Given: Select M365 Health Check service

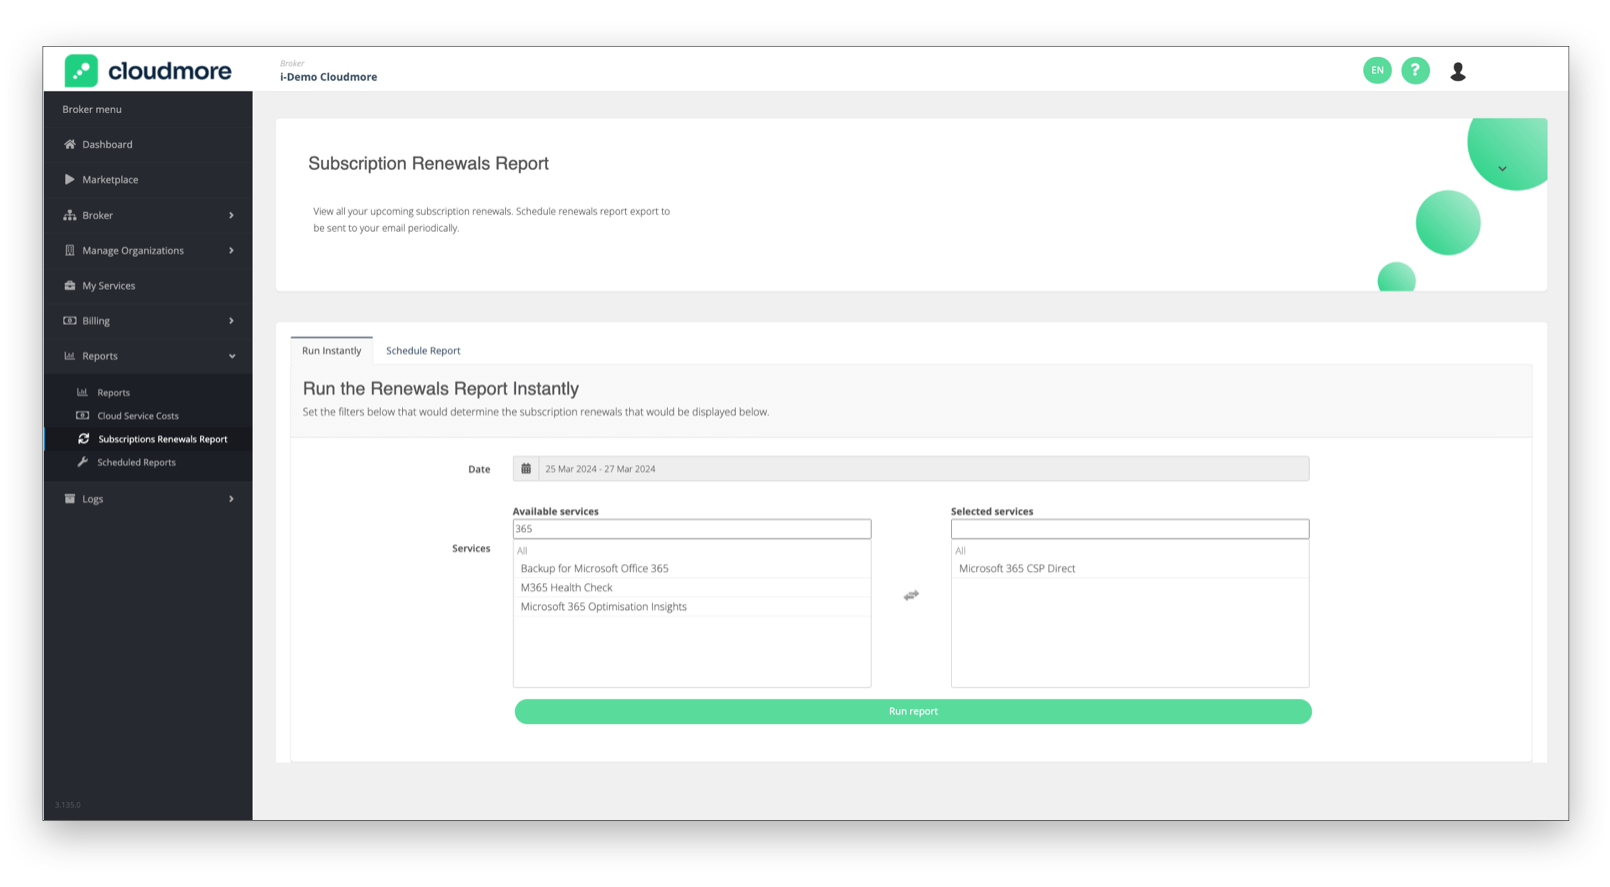Looking at the screenshot, I should [x=692, y=587].
